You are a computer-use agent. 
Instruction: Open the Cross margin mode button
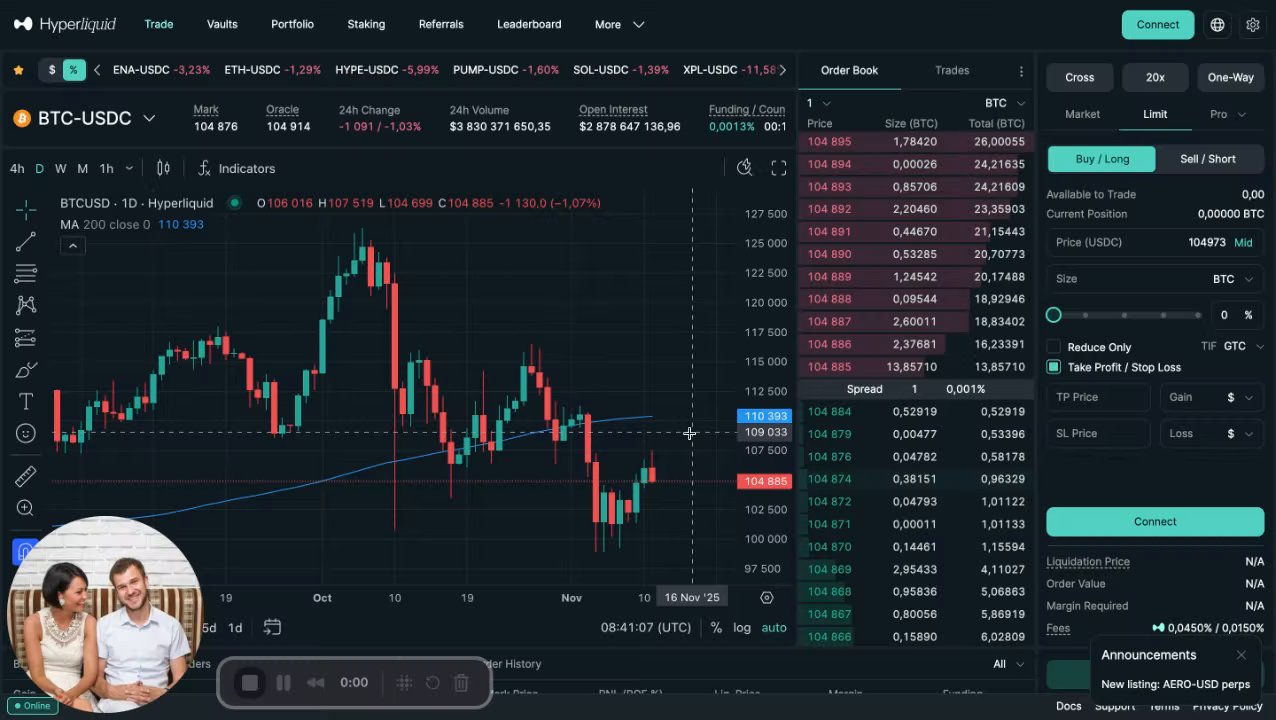click(1079, 77)
